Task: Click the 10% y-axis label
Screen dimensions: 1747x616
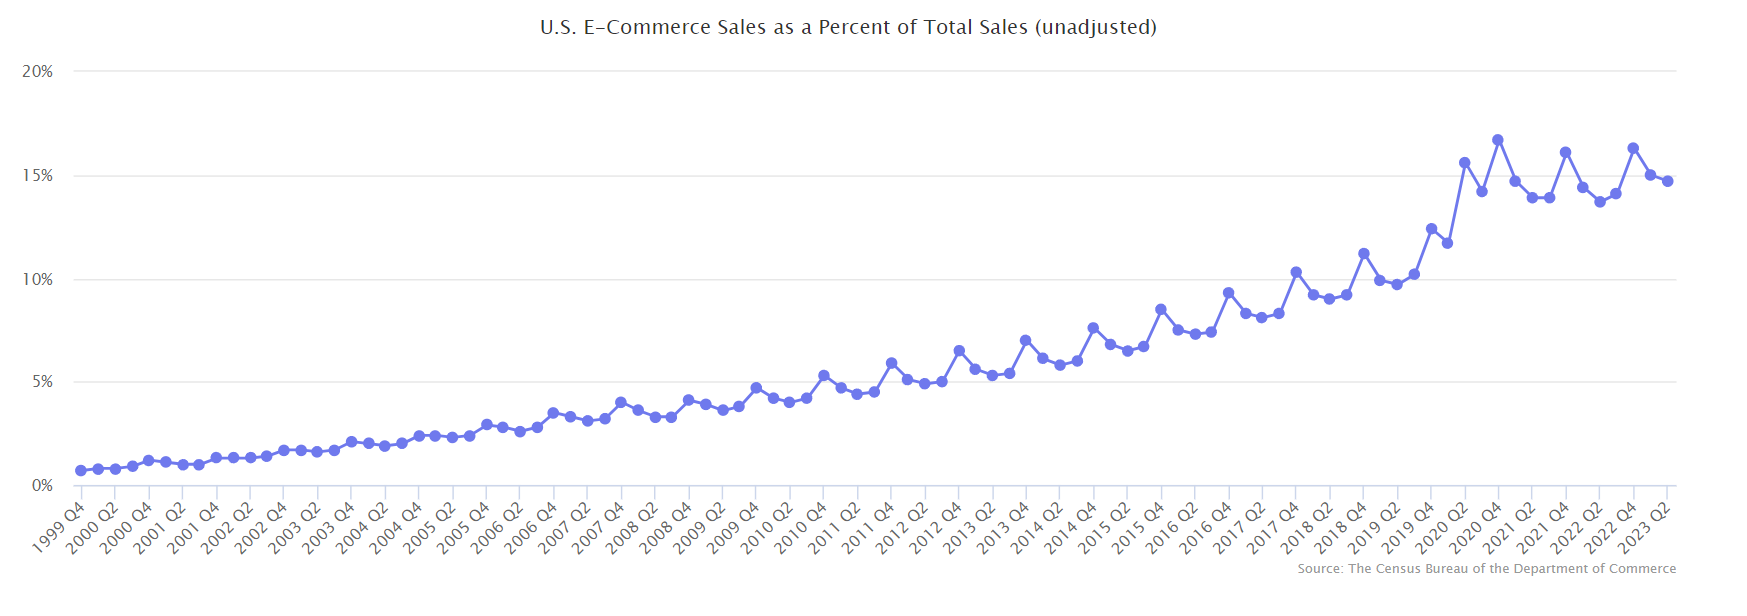Action: point(38,280)
